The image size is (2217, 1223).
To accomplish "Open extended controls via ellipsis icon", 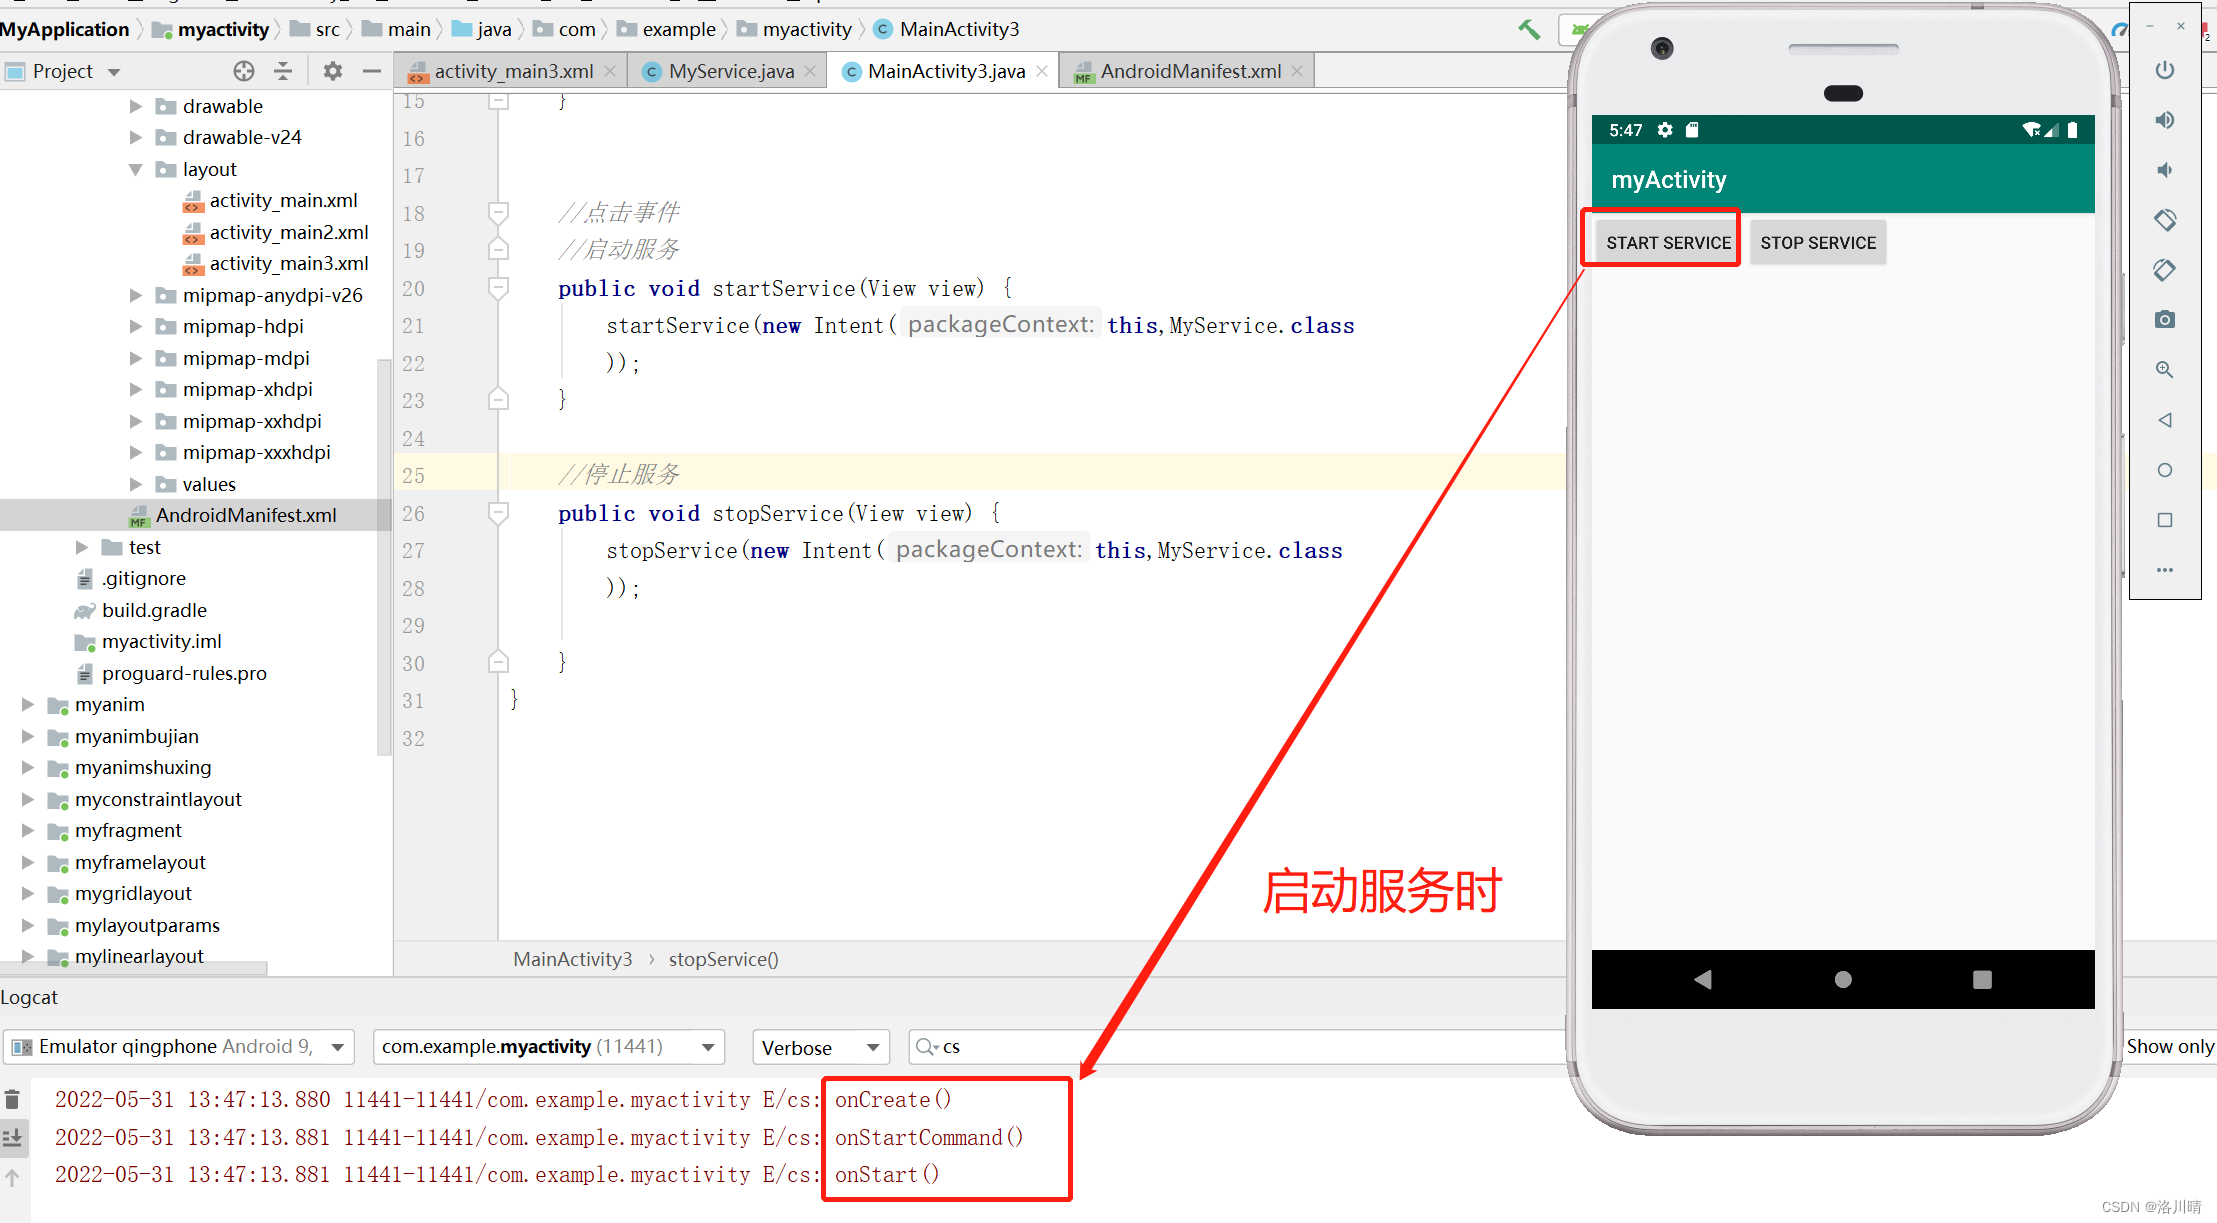I will 2165,570.
